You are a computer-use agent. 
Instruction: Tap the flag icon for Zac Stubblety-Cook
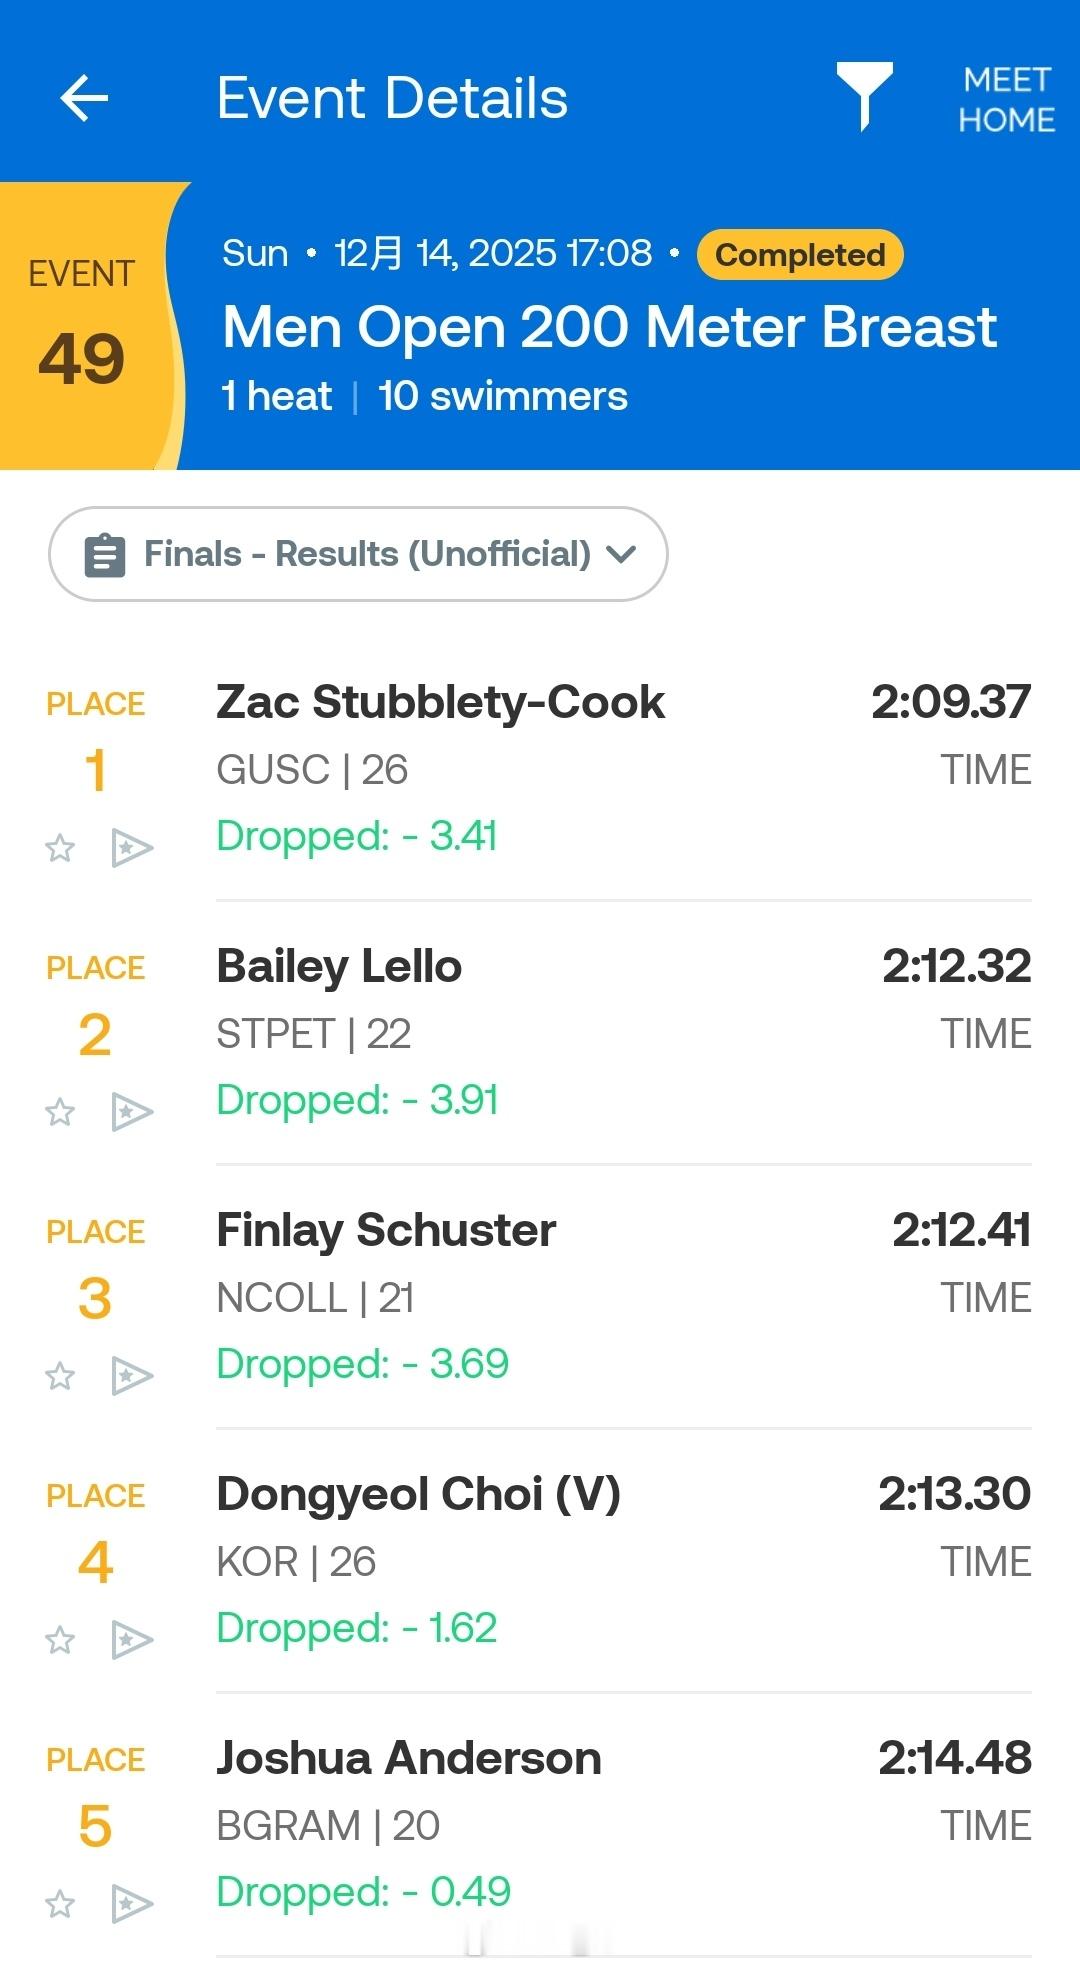pyautogui.click(x=132, y=848)
